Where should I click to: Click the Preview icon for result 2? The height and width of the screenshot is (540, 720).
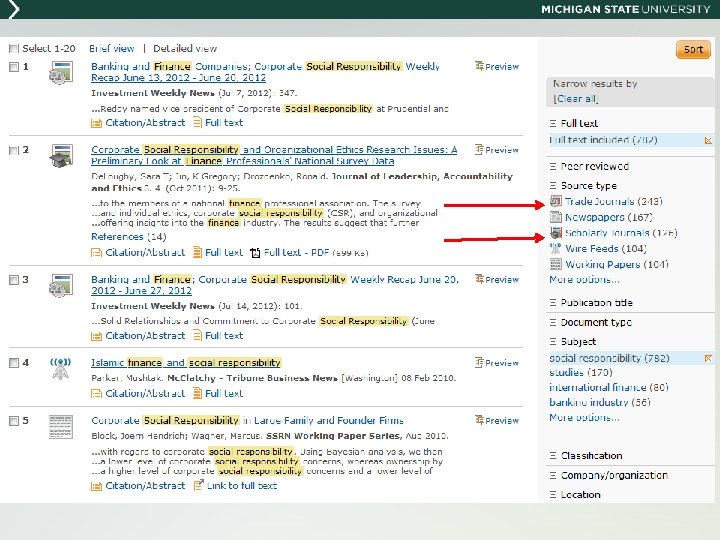[x=479, y=149]
